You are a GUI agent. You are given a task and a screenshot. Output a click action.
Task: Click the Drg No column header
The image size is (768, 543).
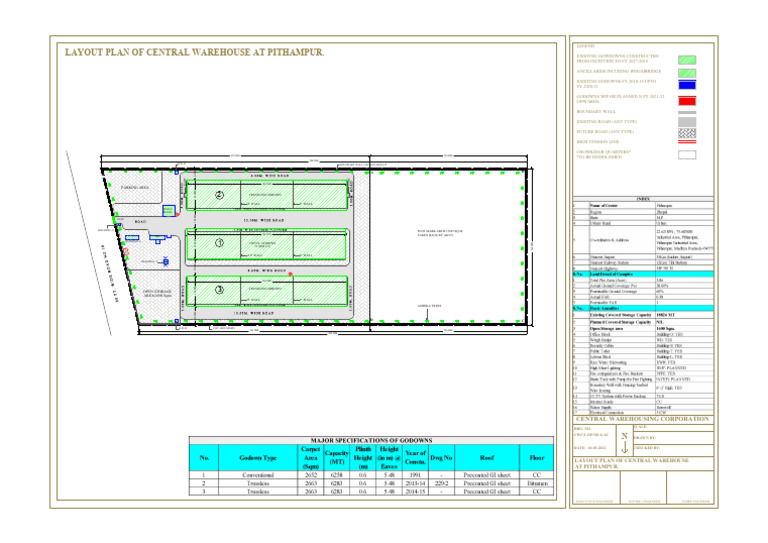pos(441,458)
